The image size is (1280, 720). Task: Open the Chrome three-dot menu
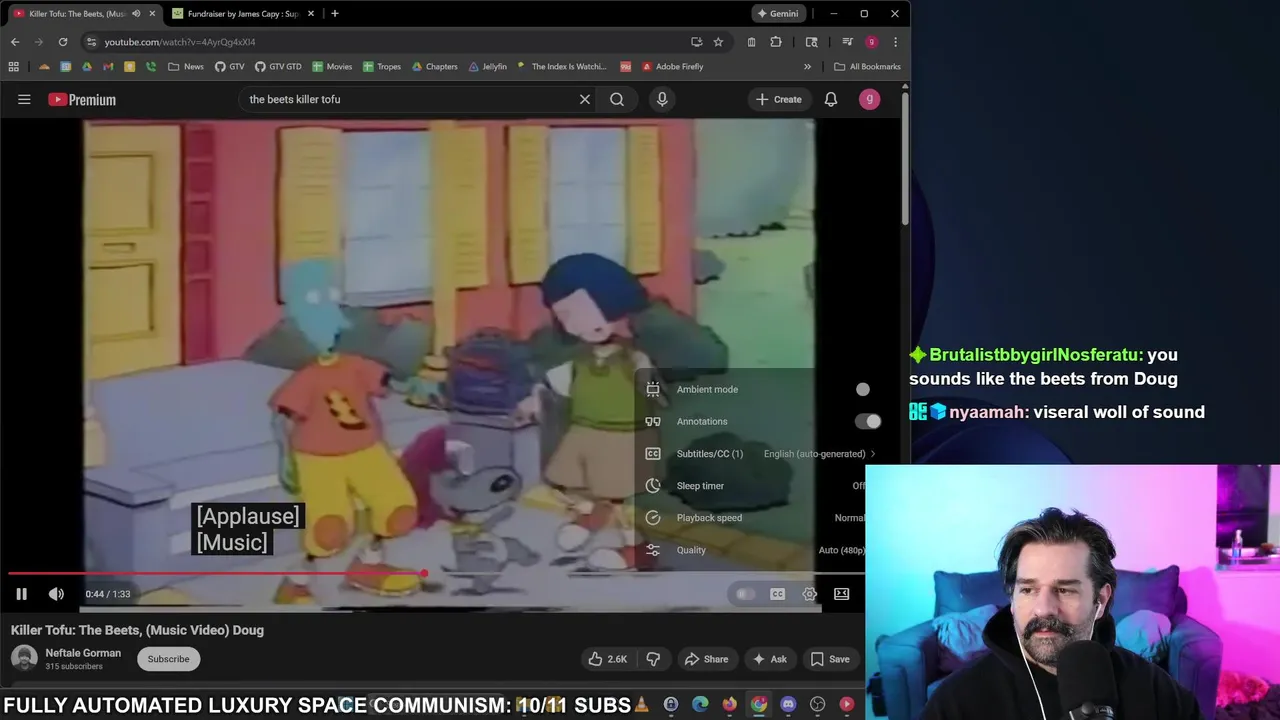895,42
